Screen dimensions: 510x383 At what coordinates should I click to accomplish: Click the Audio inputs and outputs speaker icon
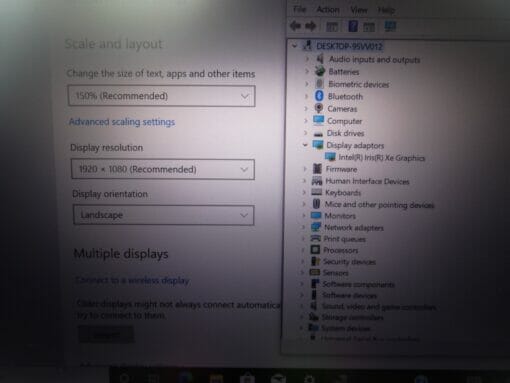[x=320, y=59]
